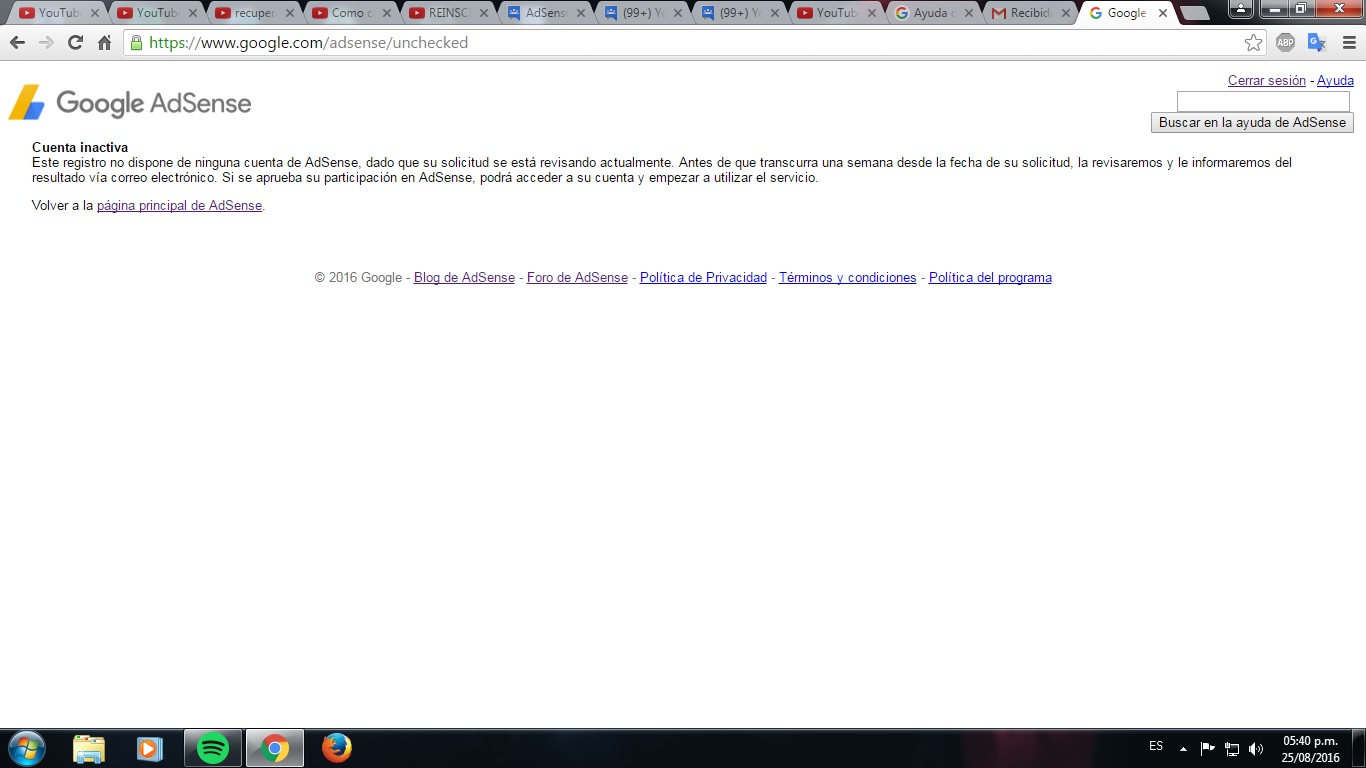1366x768 pixels.
Task: Open 'Política de Privacidad'
Action: pyautogui.click(x=703, y=277)
